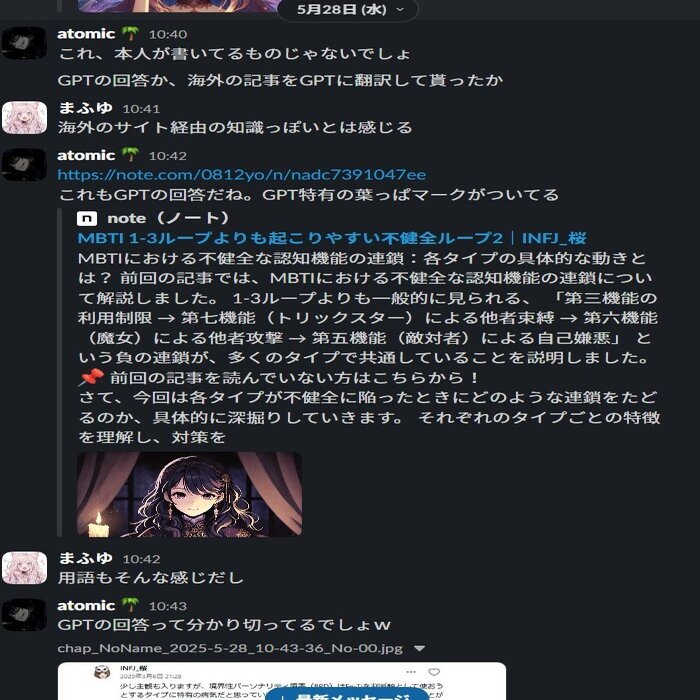
Task: Click the note service logo in link preview
Action: click(x=87, y=218)
